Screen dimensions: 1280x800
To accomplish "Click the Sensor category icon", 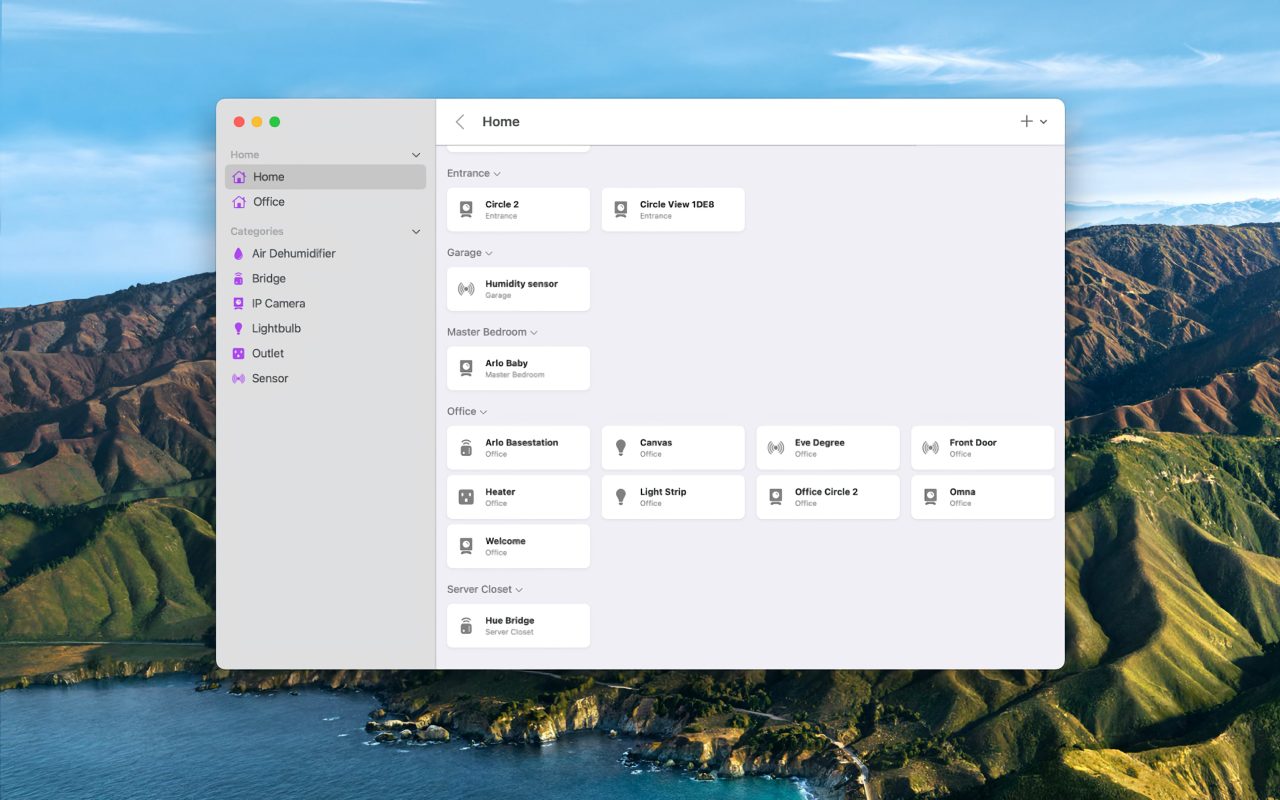I will click(x=240, y=378).
